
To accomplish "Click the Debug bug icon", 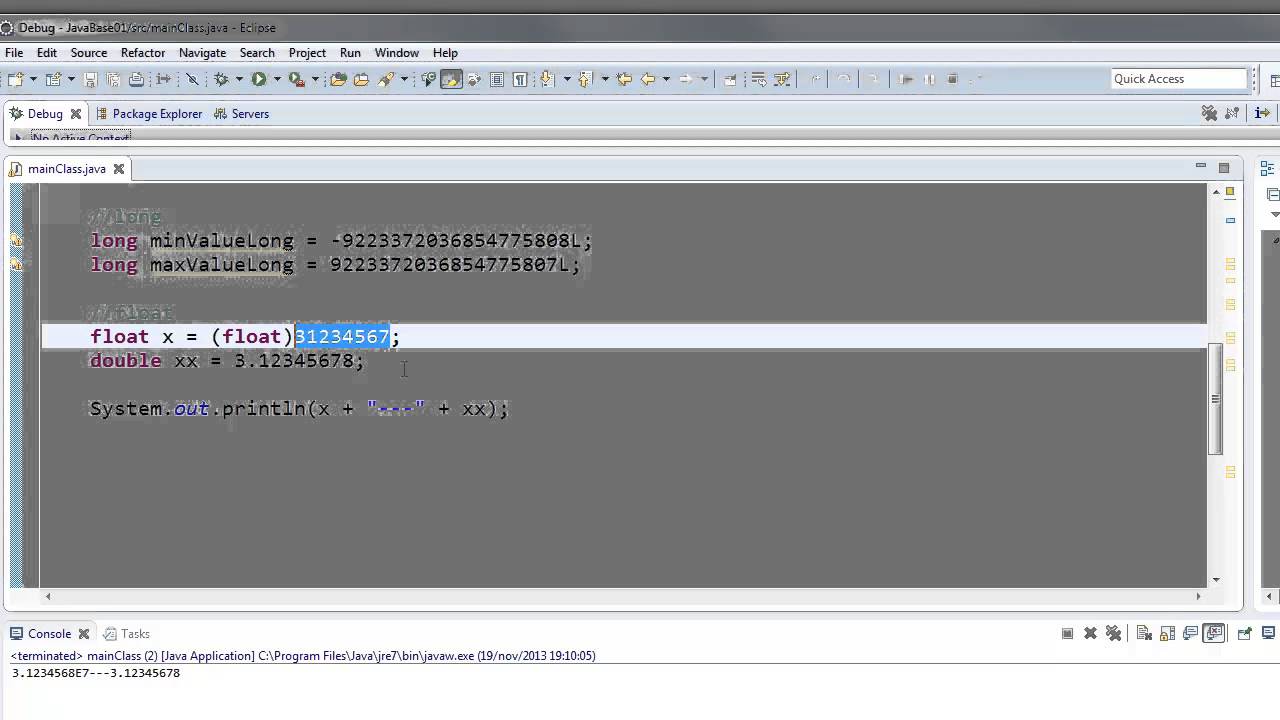I will point(221,79).
